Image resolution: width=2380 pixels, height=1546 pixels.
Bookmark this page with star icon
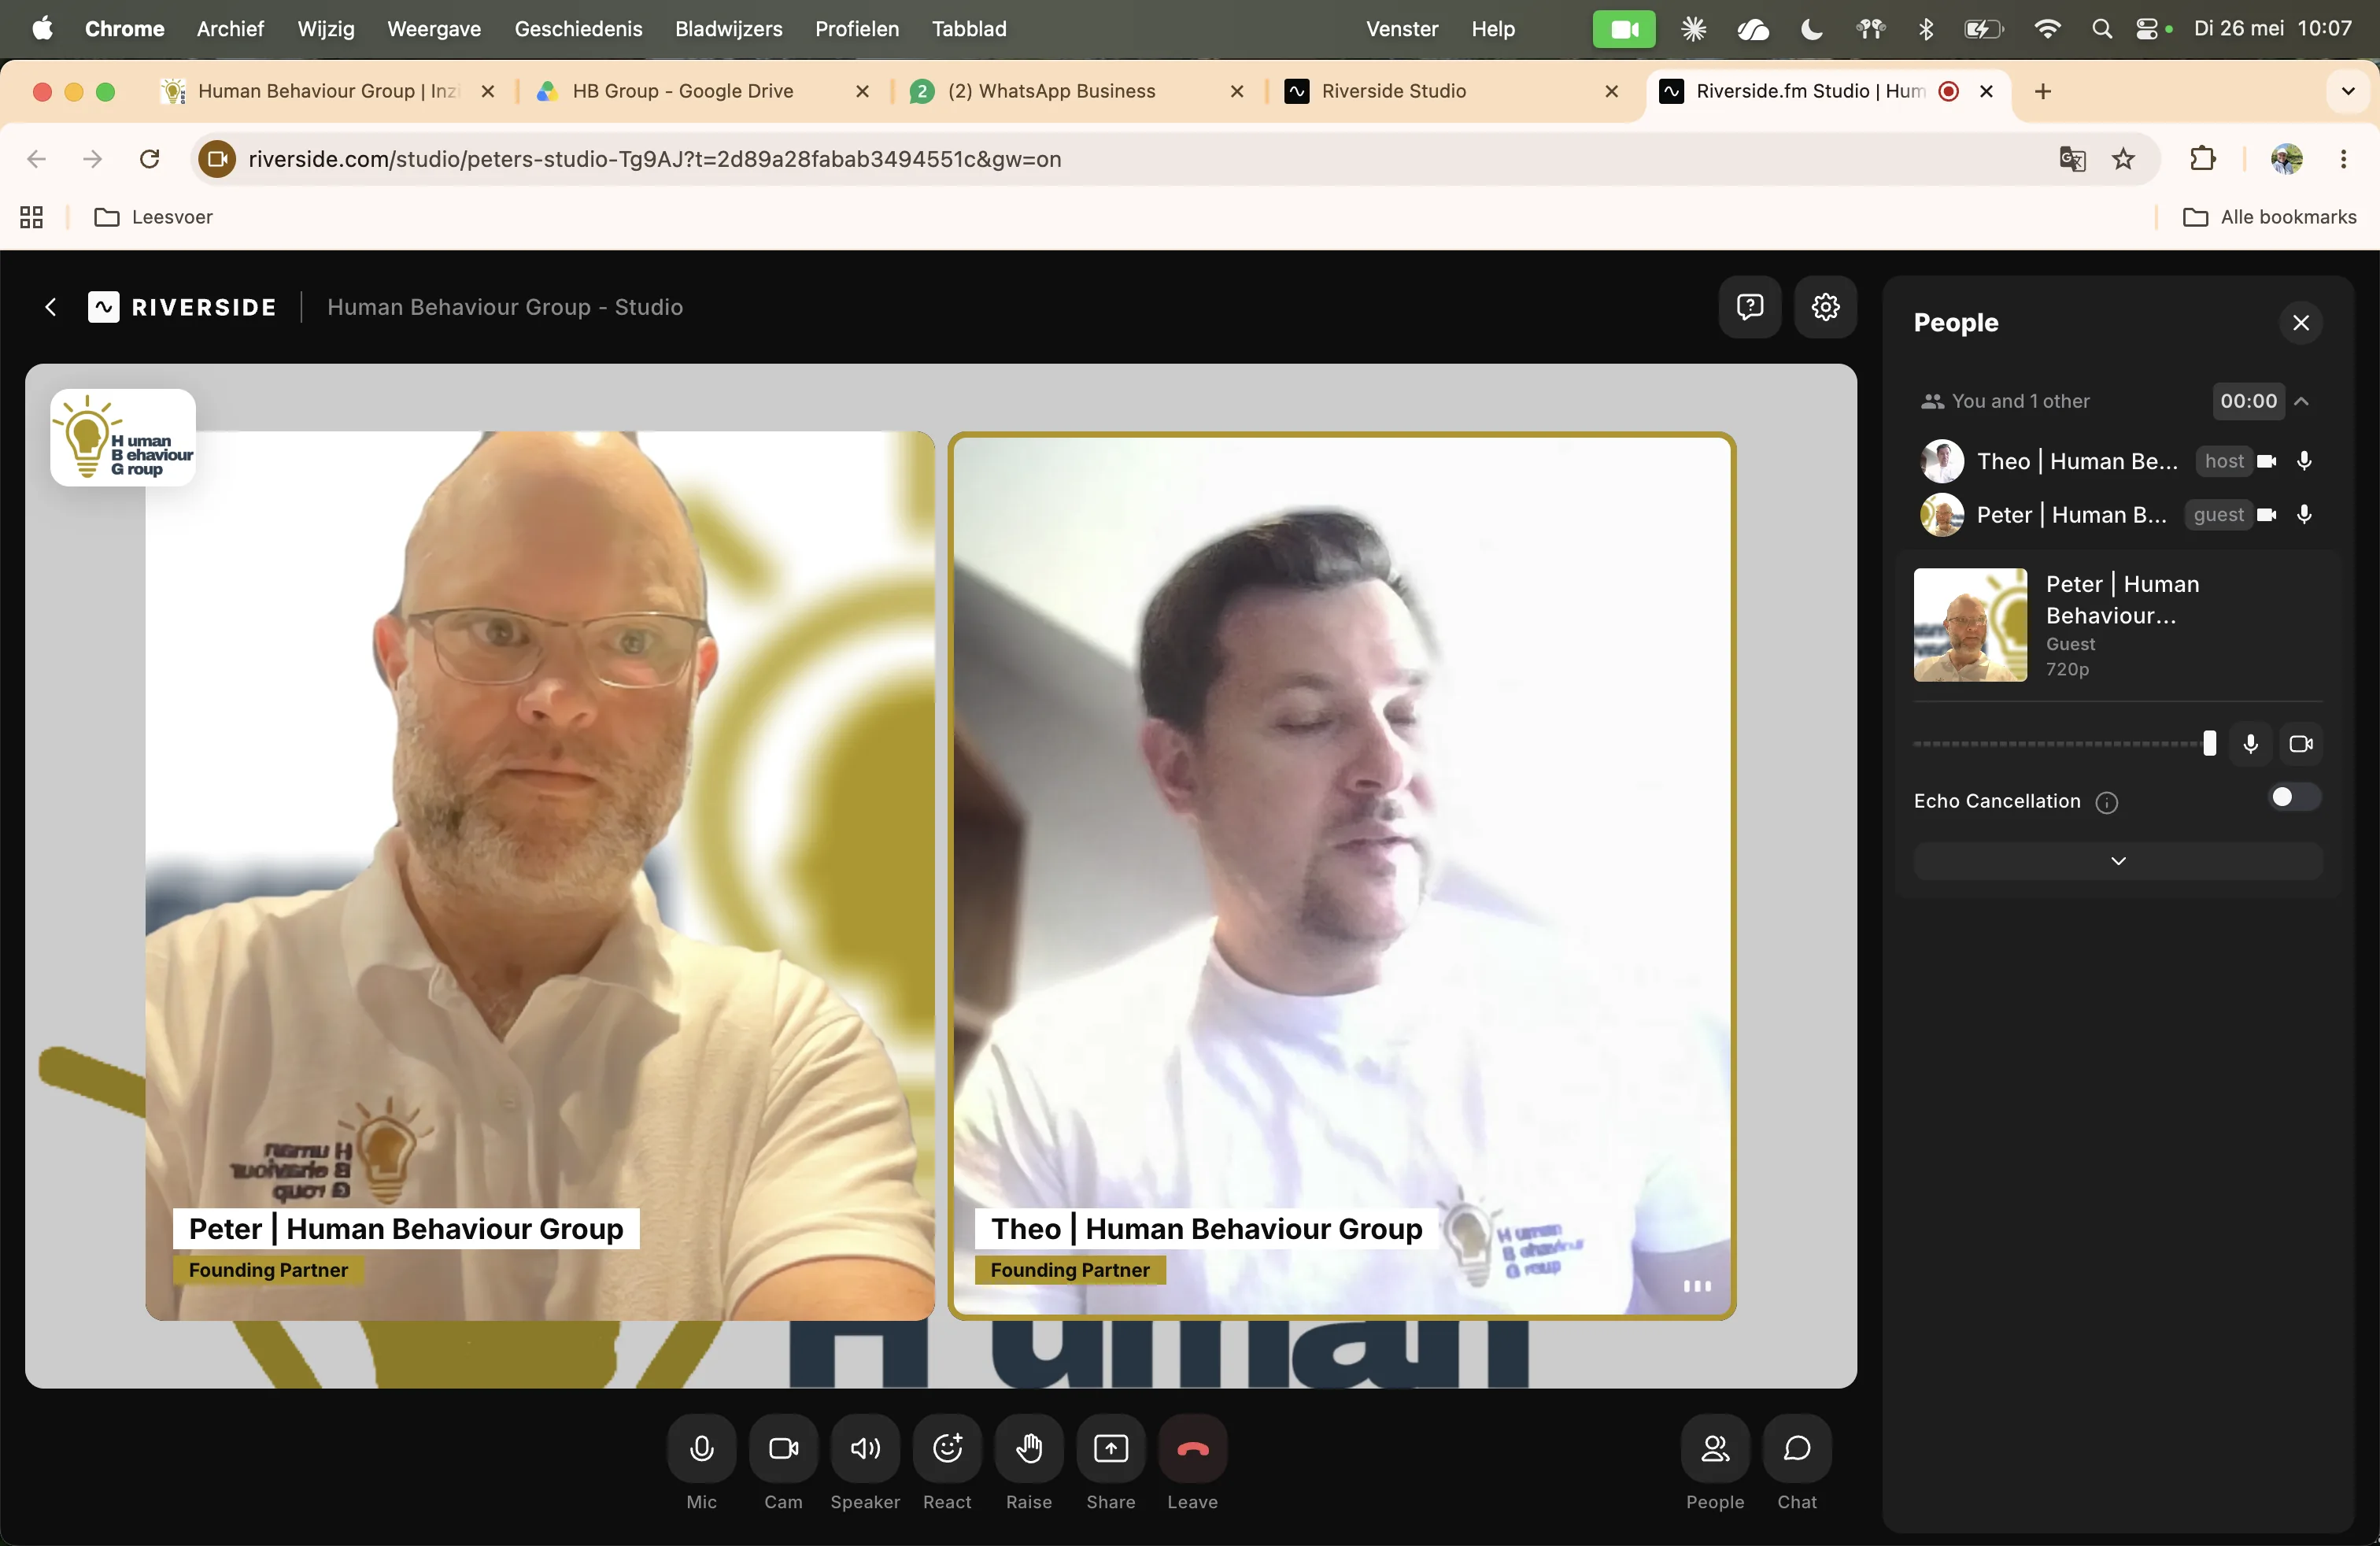[2123, 159]
